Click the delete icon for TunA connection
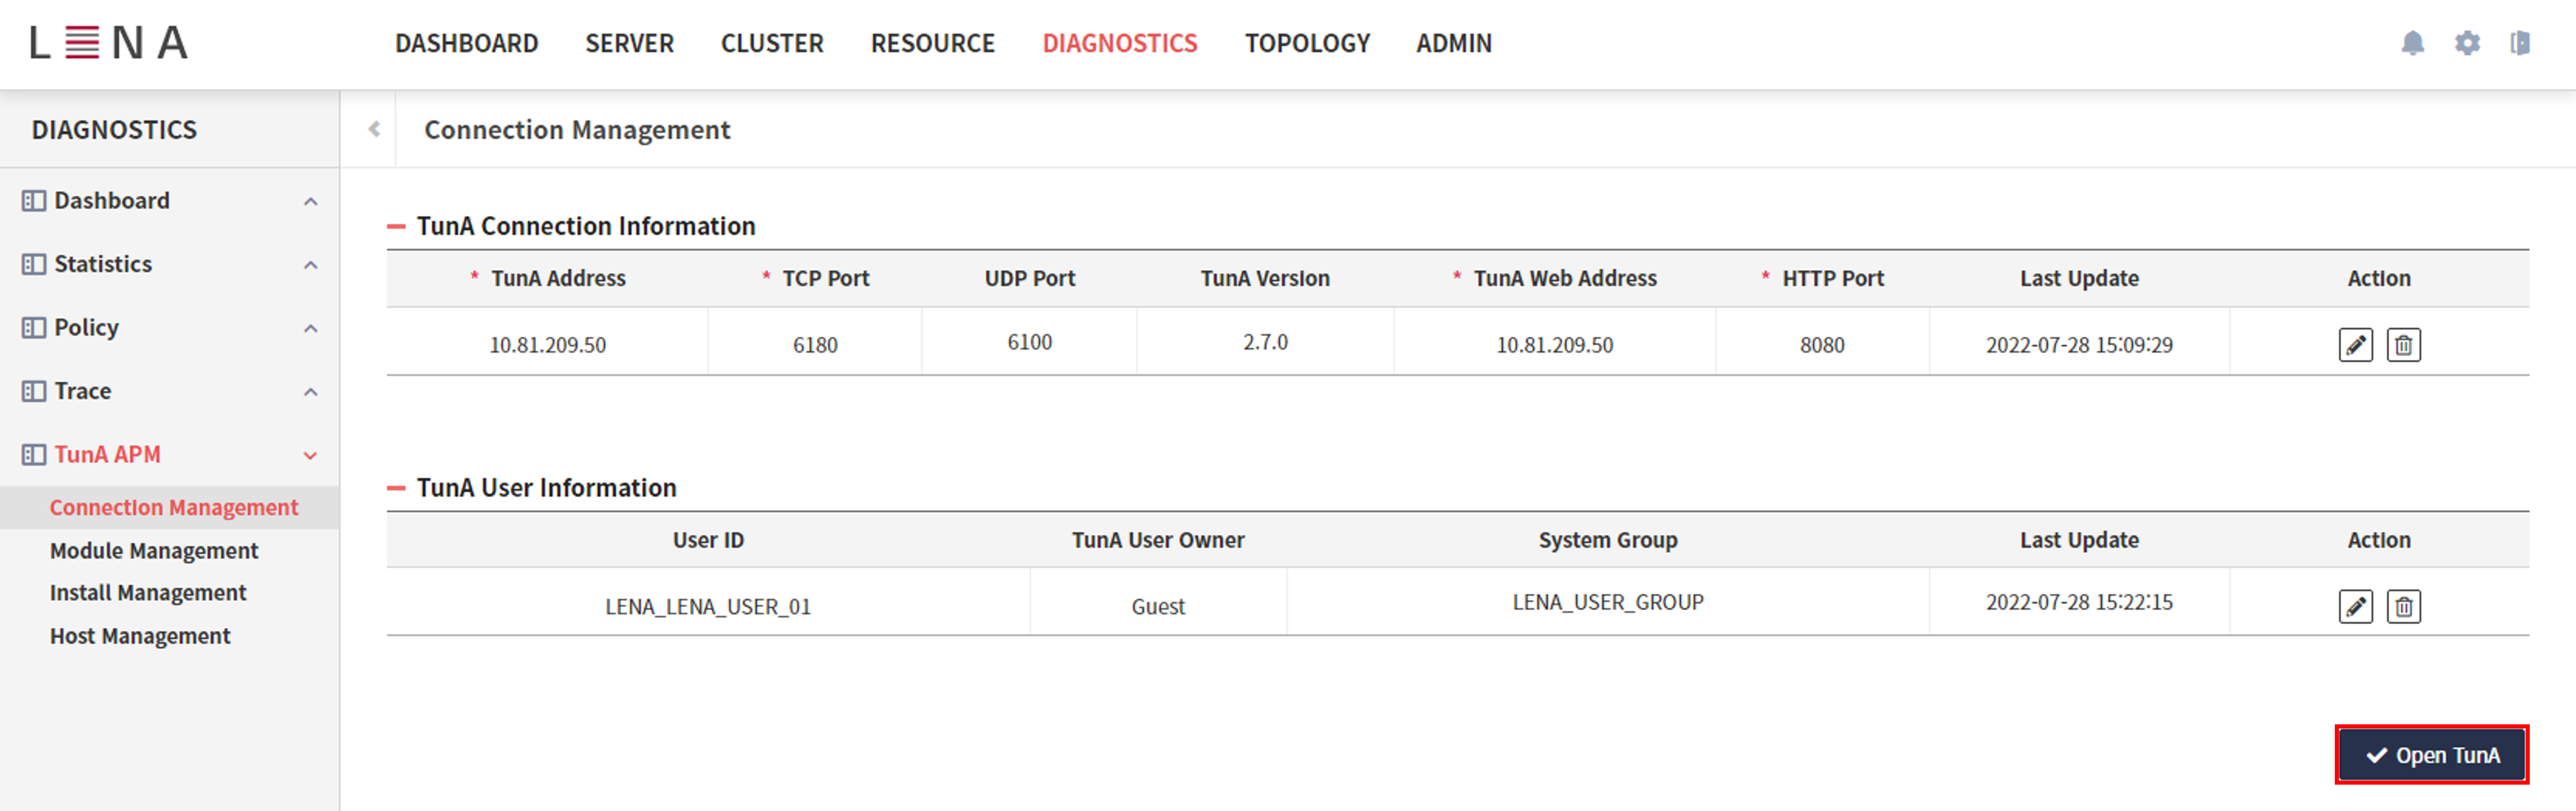 2403,345
